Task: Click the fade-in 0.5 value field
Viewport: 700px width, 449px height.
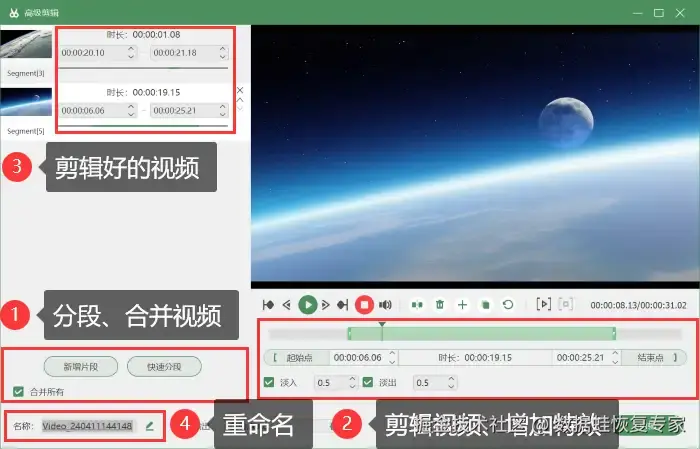Action: coord(331,382)
